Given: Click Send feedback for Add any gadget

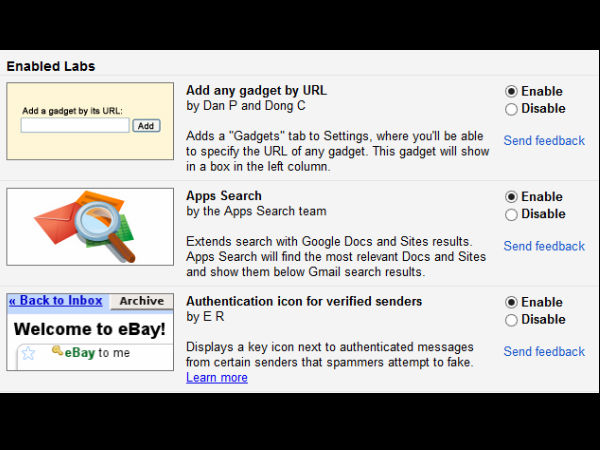Looking at the screenshot, I should click(543, 141).
